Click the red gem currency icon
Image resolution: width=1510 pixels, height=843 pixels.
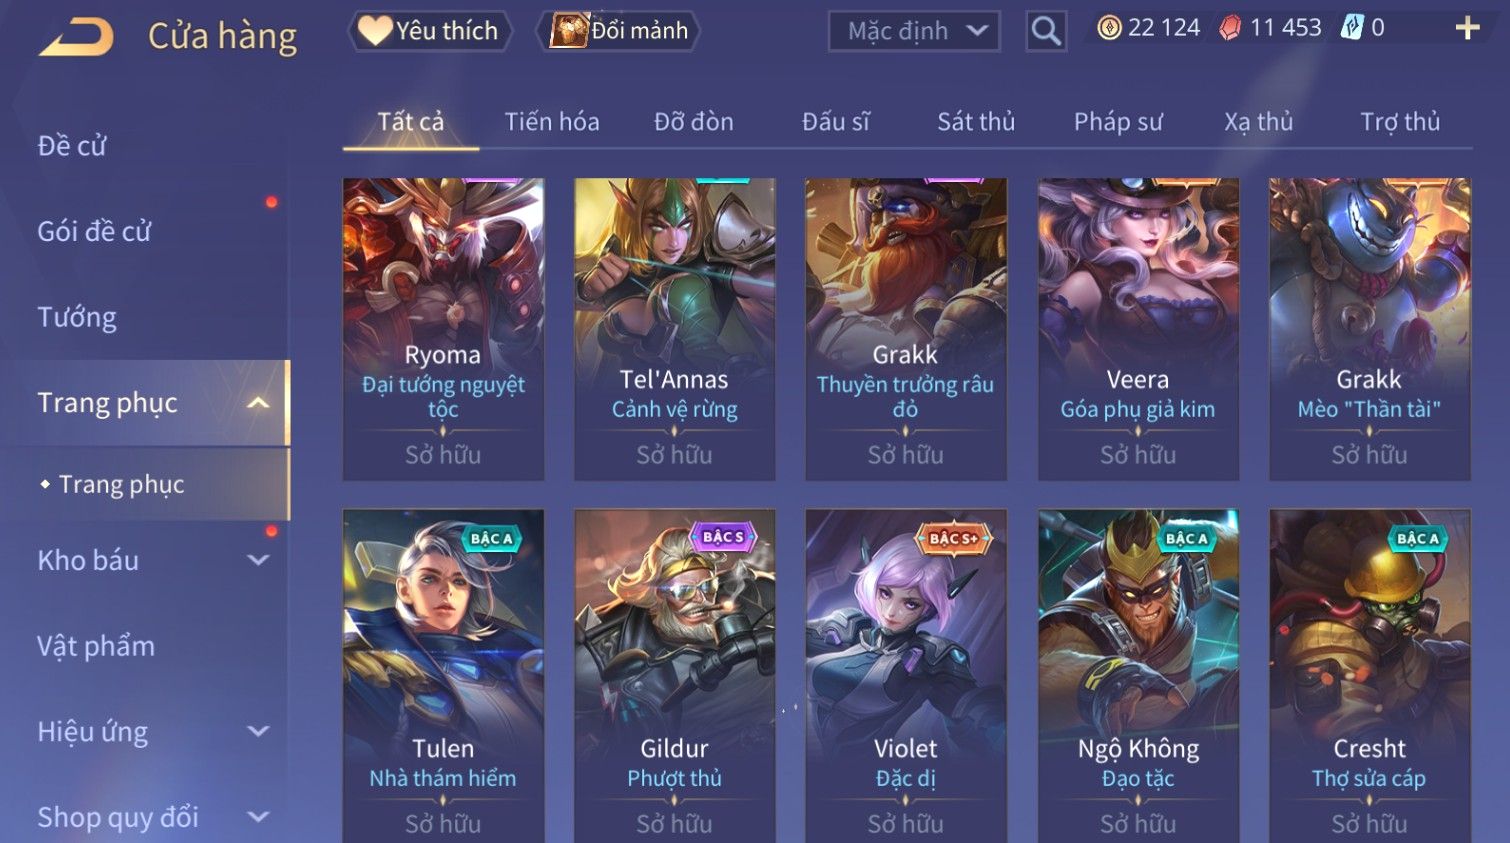(x=1231, y=28)
